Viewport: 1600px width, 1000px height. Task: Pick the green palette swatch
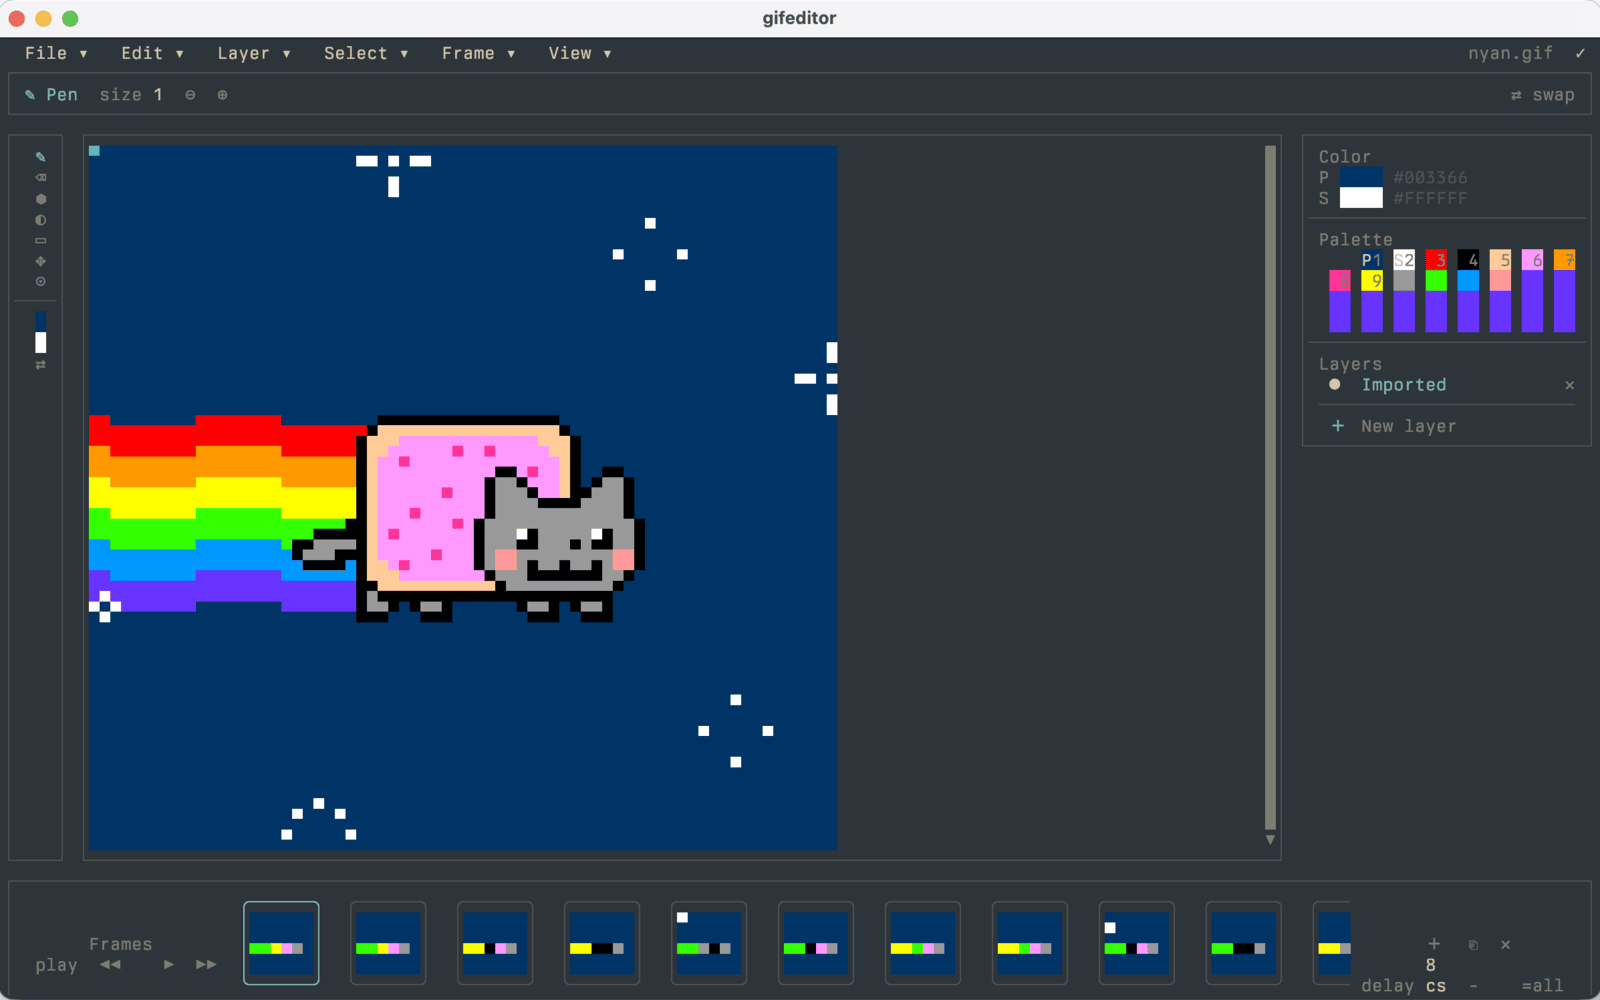(1436, 281)
